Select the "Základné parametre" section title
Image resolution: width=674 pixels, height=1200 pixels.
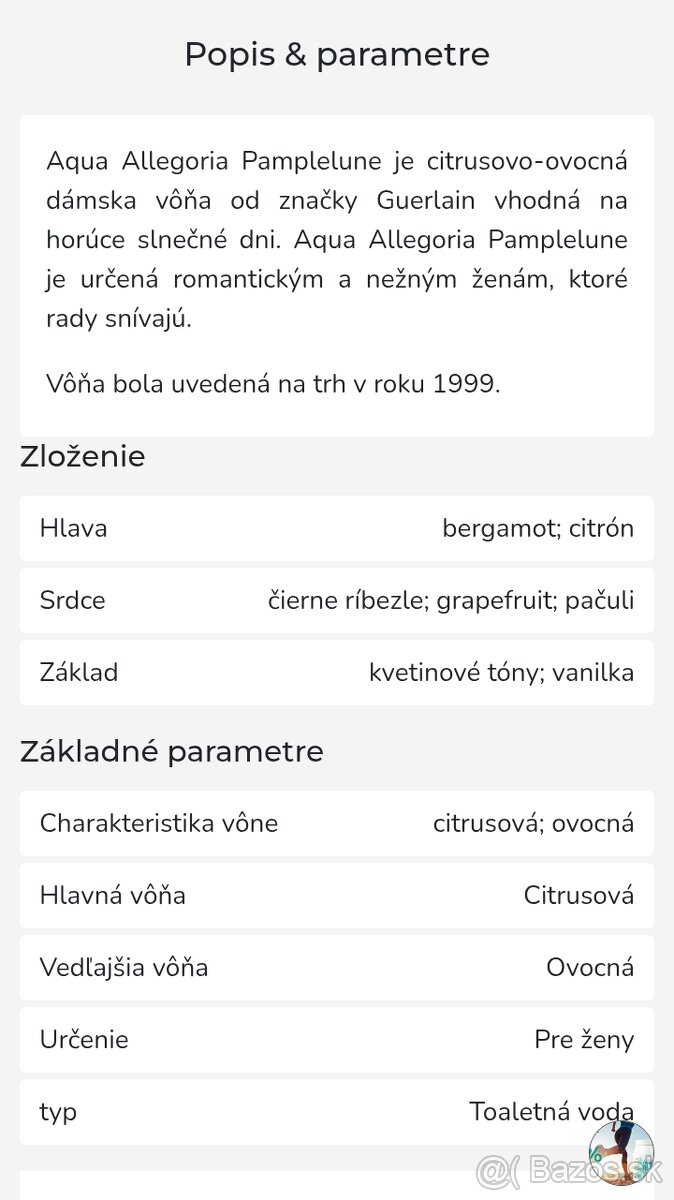click(x=172, y=751)
